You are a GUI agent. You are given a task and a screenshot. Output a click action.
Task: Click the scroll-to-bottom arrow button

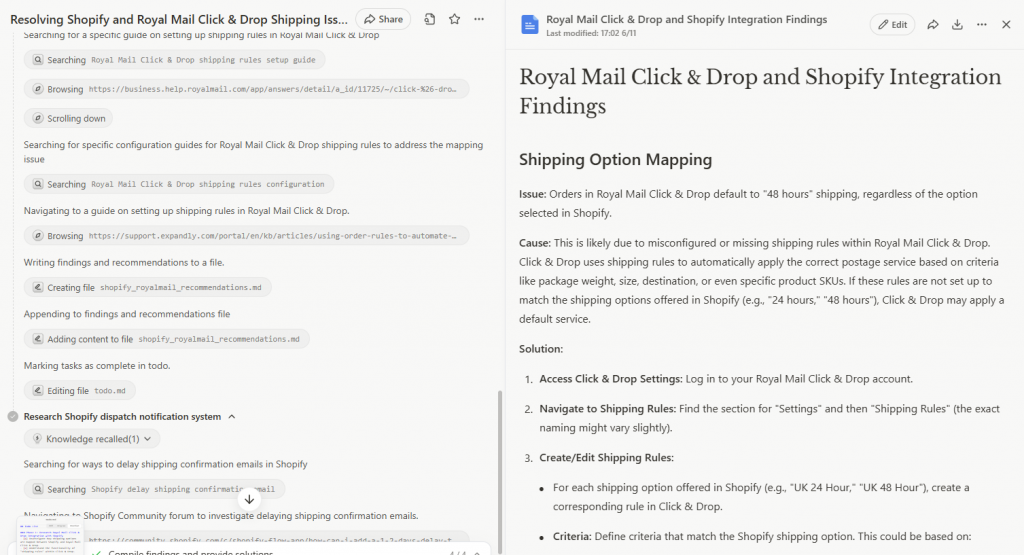point(250,499)
